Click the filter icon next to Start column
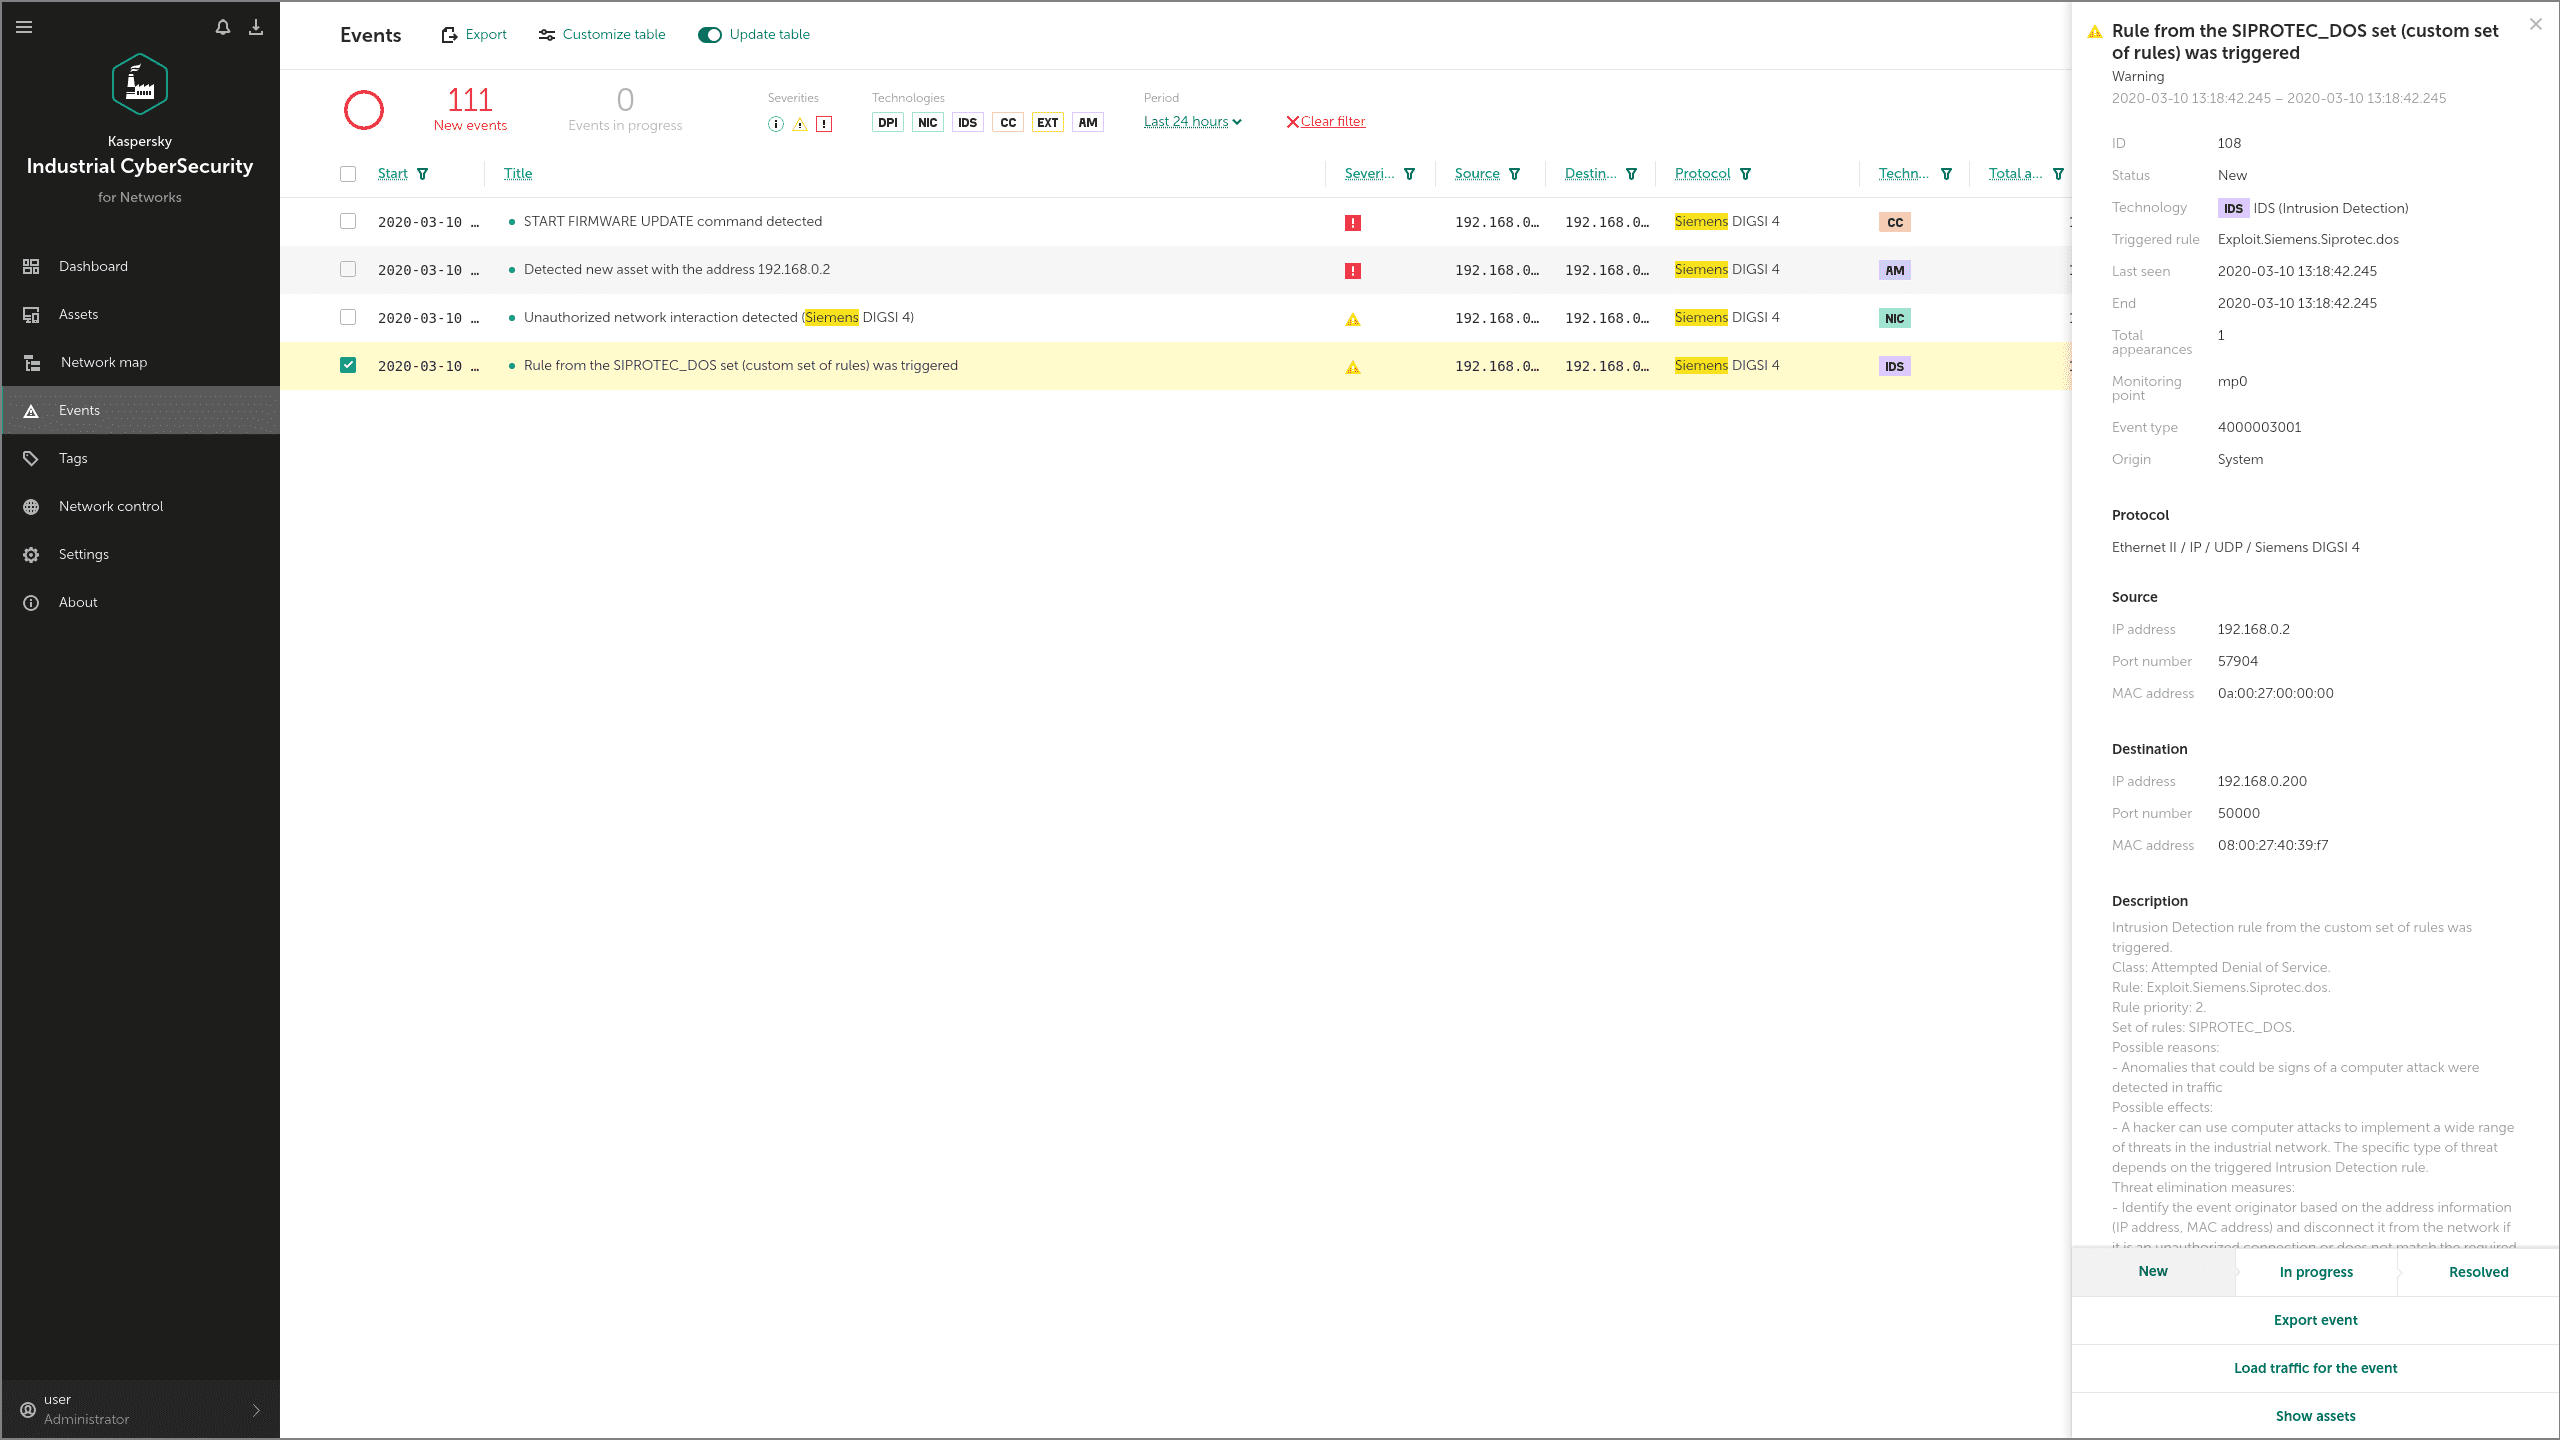This screenshot has height=1440, width=2560. (423, 174)
